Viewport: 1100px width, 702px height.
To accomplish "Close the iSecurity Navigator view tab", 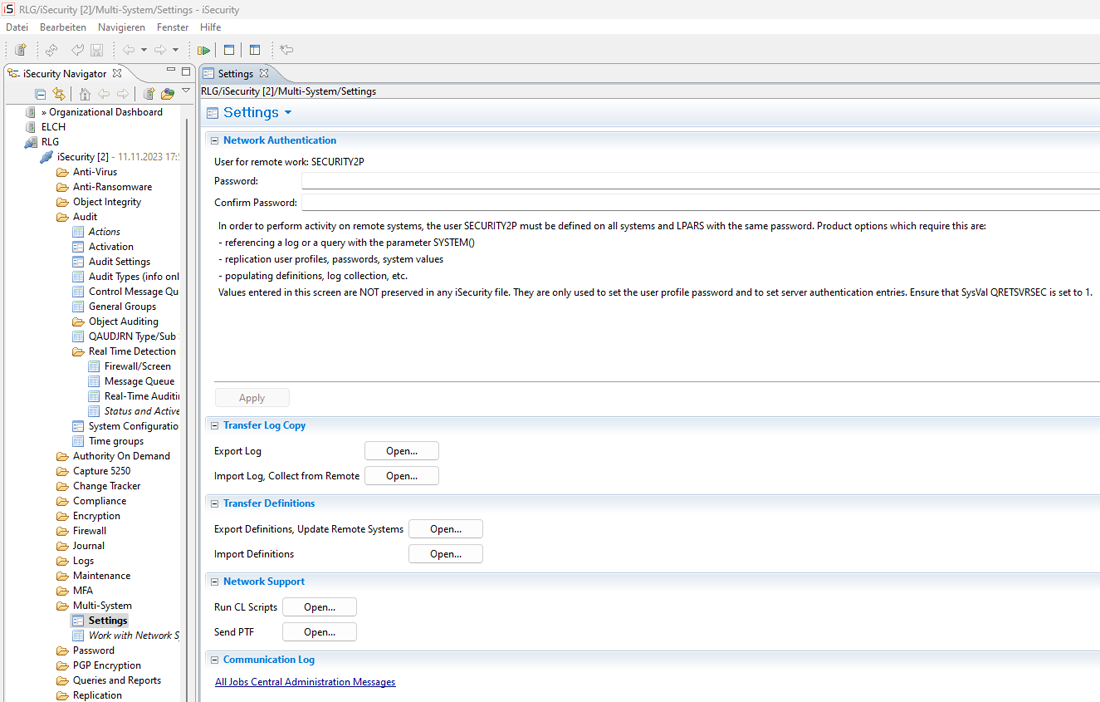I will [x=117, y=73].
